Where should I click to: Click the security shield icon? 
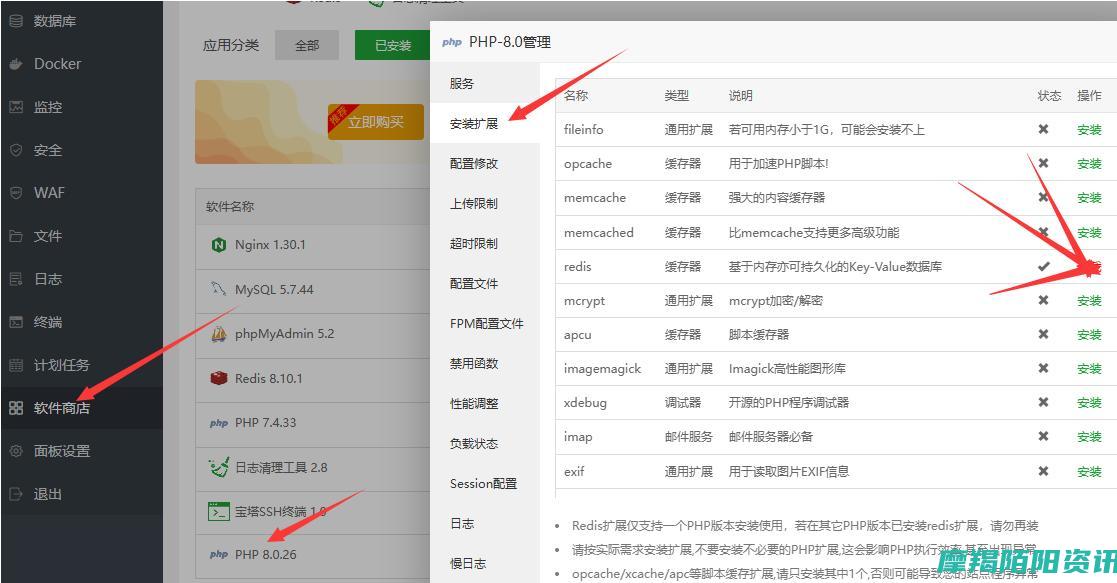(16, 150)
